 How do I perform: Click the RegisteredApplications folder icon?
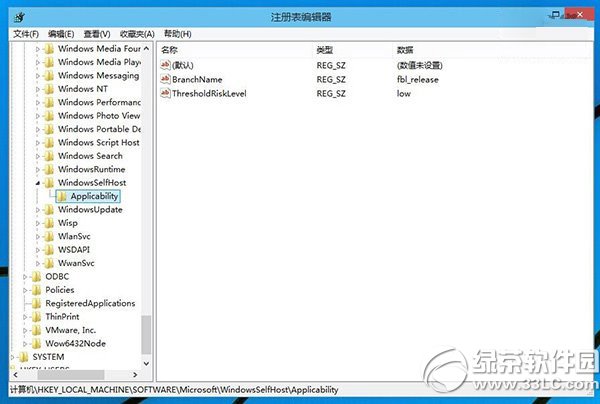(x=36, y=303)
